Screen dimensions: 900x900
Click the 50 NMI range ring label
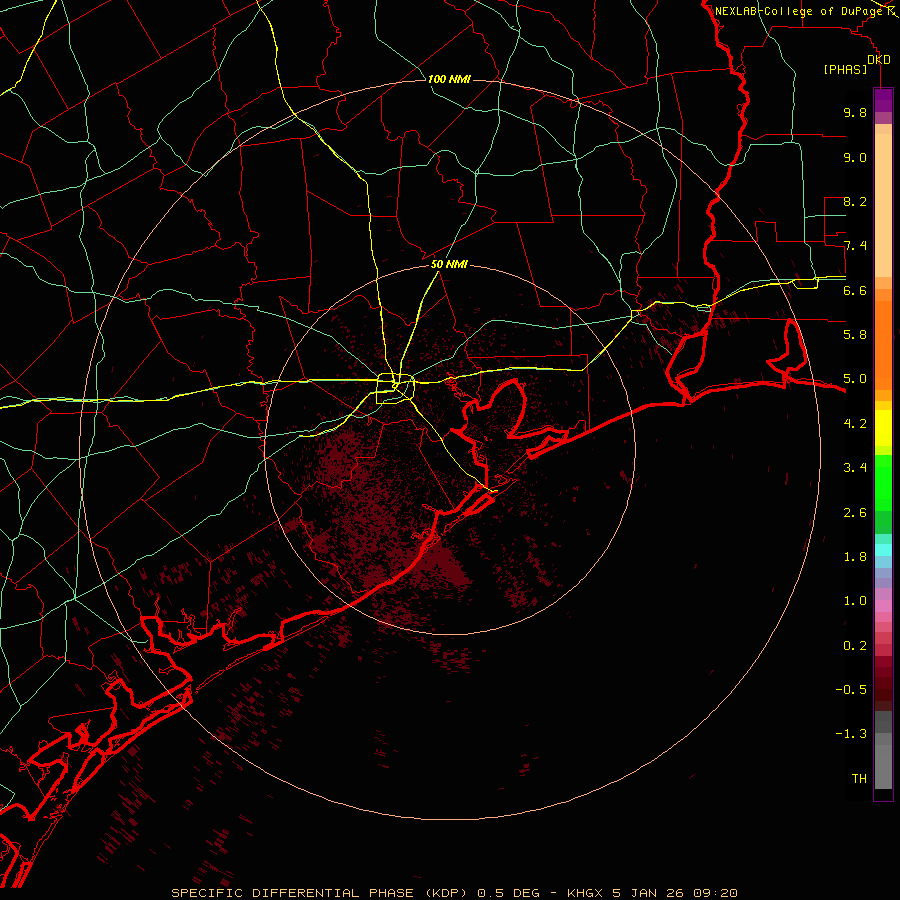click(449, 265)
